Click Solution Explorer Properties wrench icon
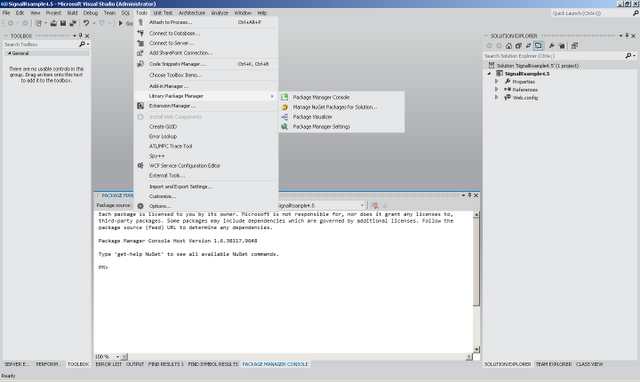640x382 pixels. pyautogui.click(x=551, y=46)
